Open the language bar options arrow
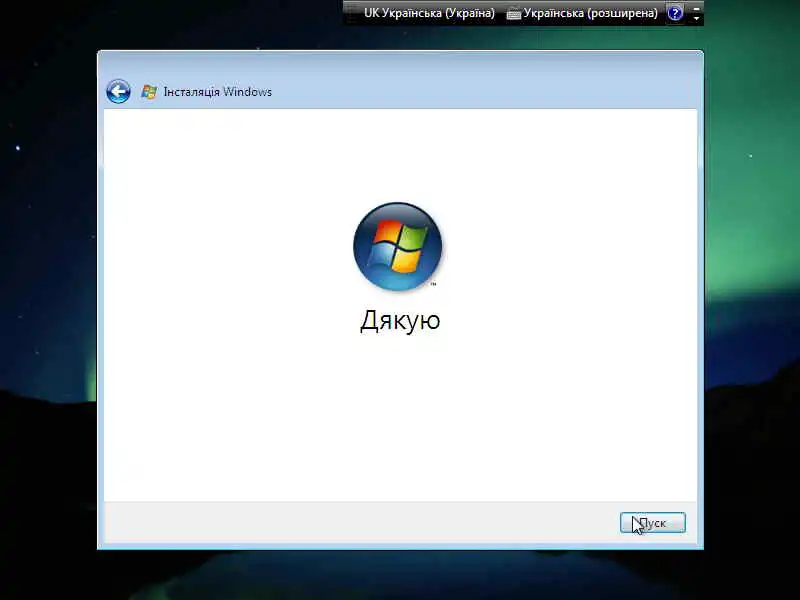The image size is (800, 600). click(x=696, y=18)
